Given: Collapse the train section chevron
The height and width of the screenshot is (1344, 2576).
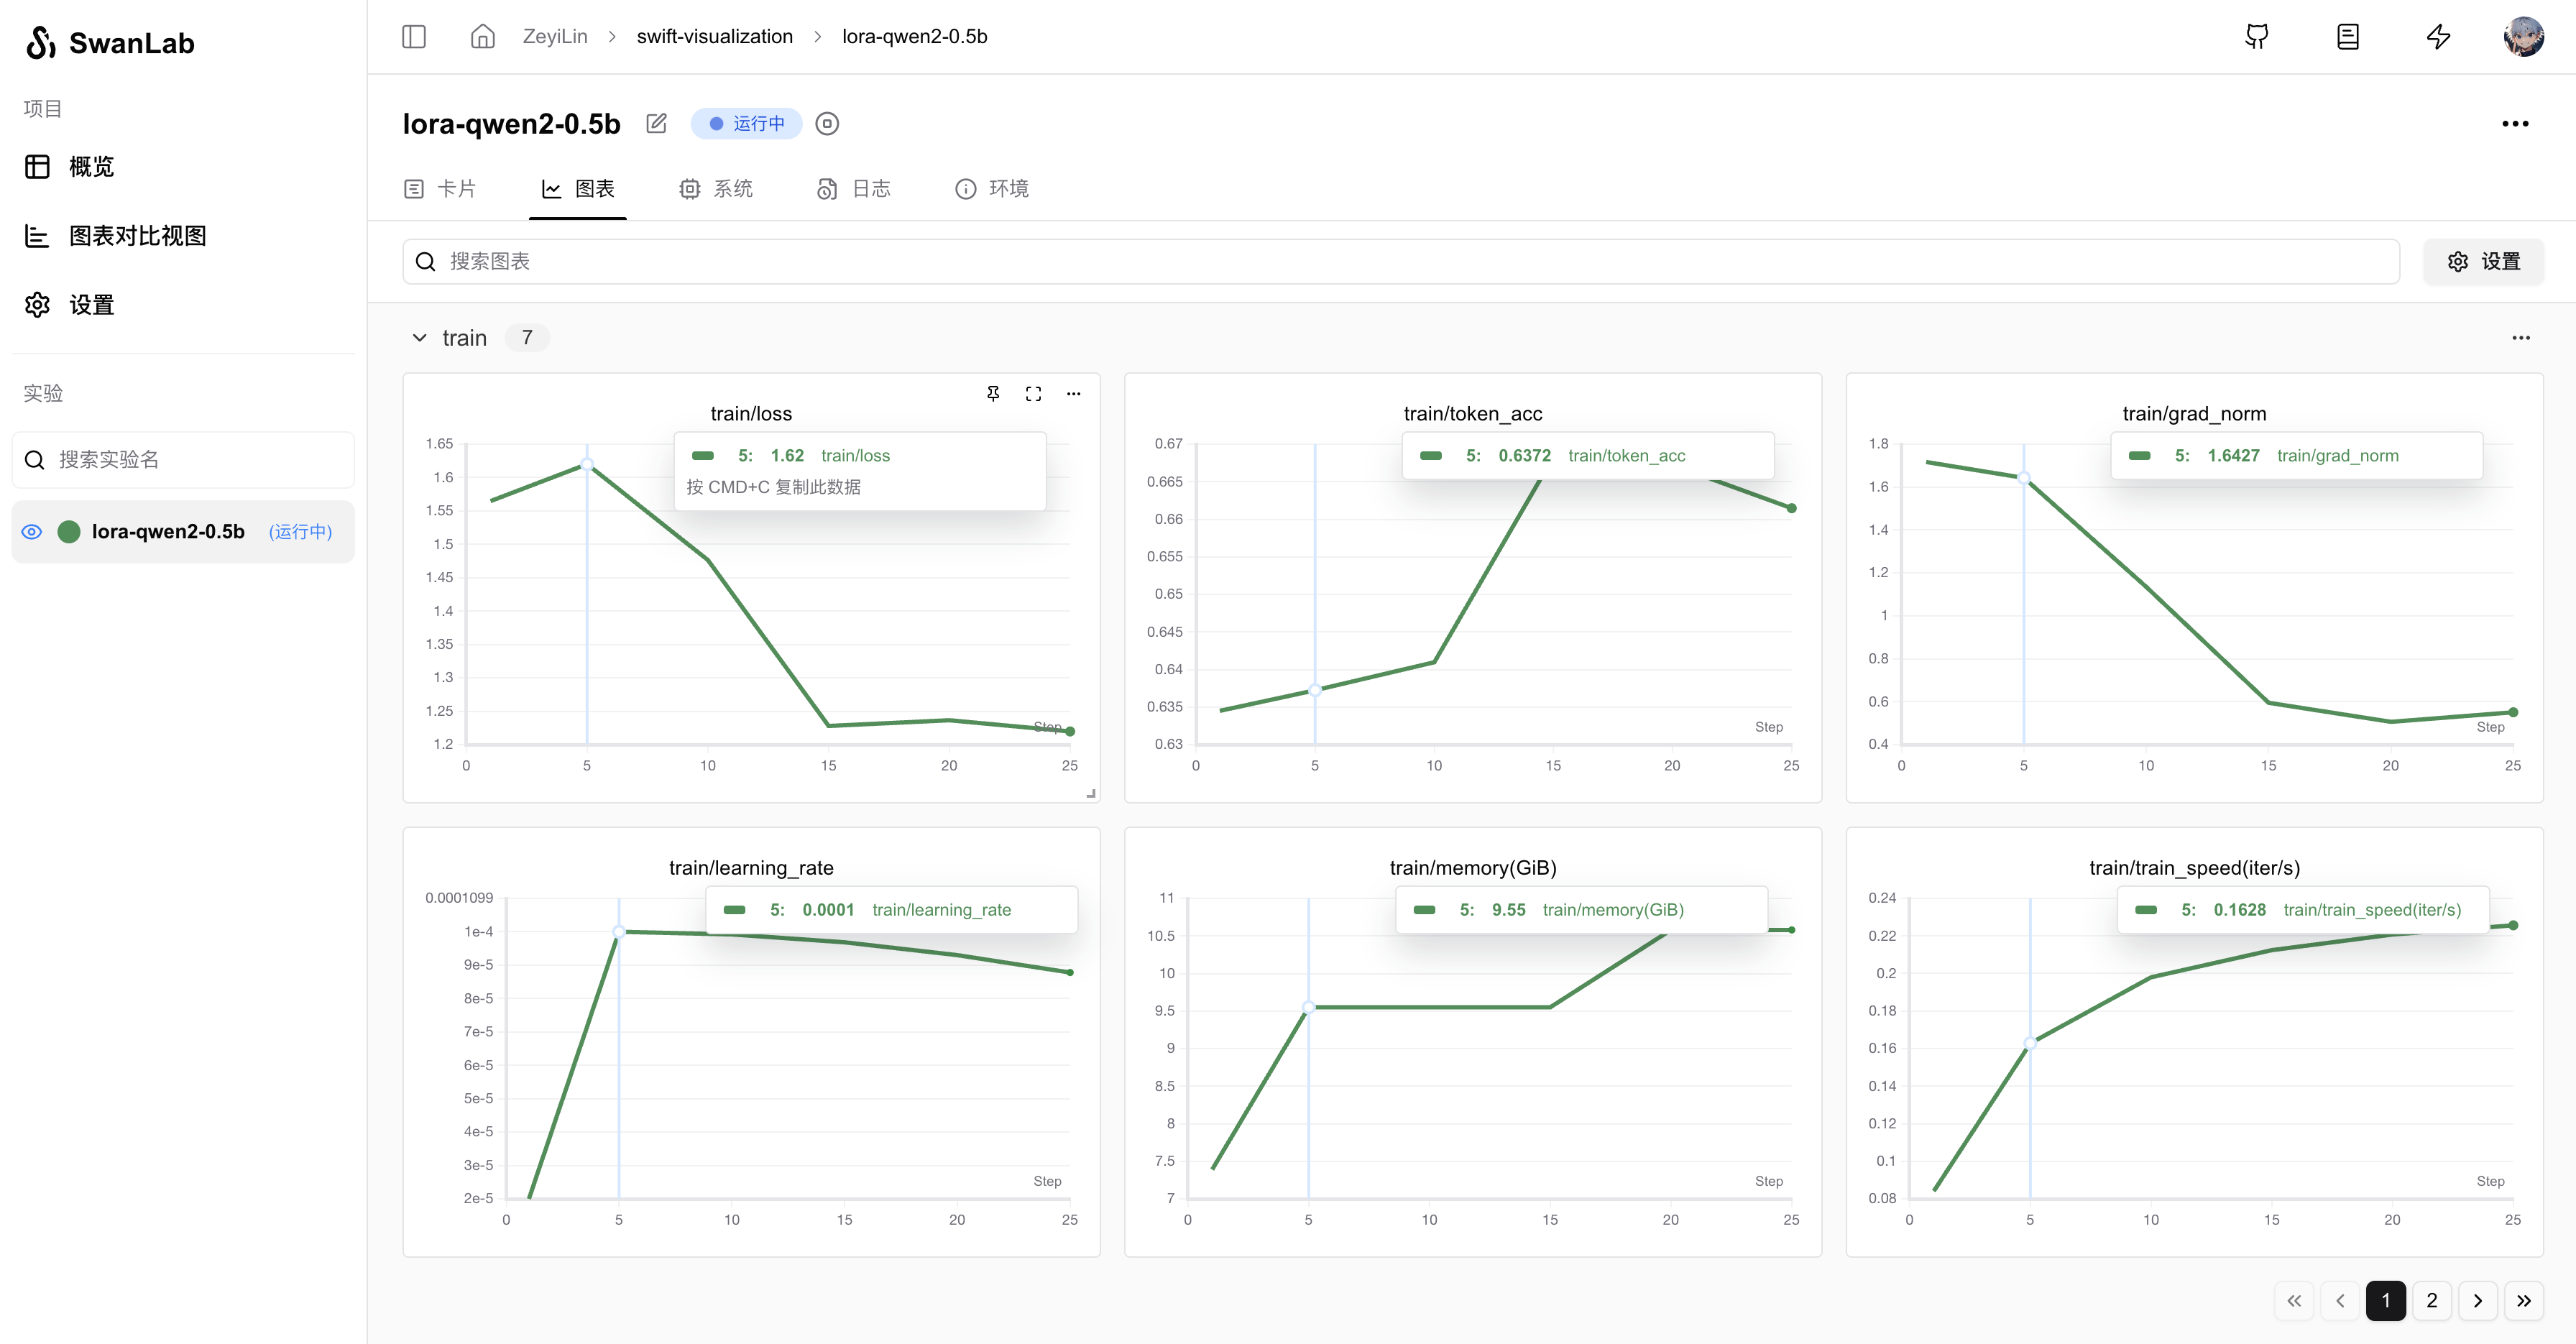Looking at the screenshot, I should click(420, 338).
